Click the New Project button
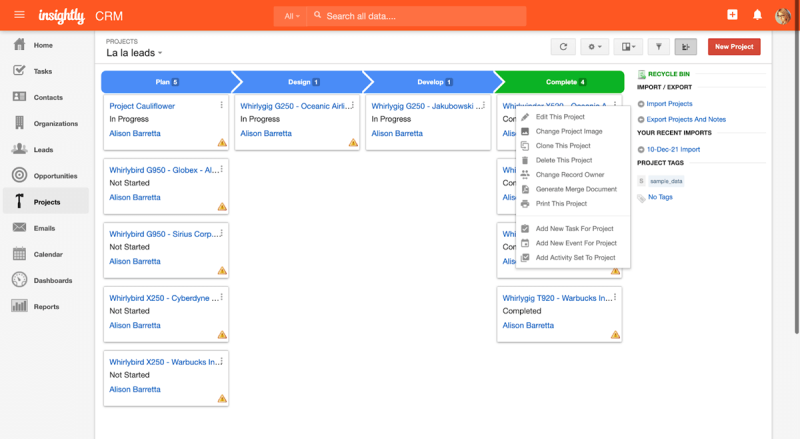800x439 pixels. click(x=734, y=46)
